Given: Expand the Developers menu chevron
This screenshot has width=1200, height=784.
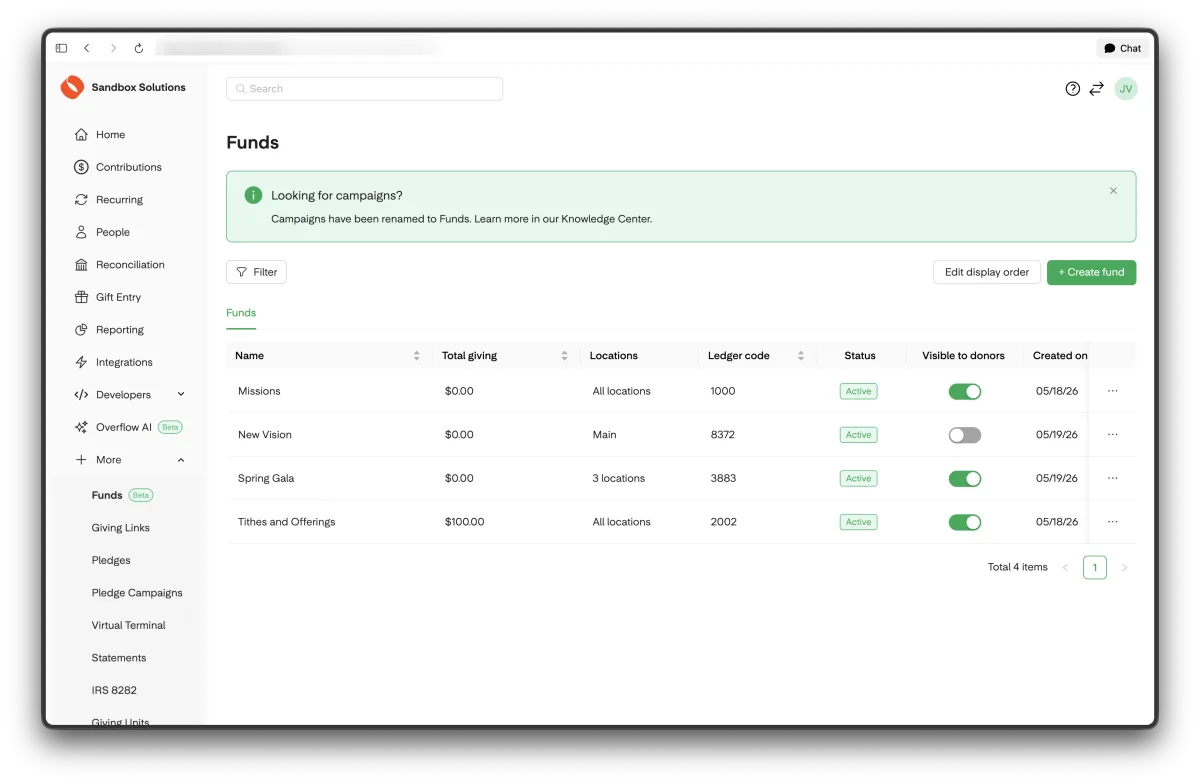Looking at the screenshot, I should (x=181, y=395).
